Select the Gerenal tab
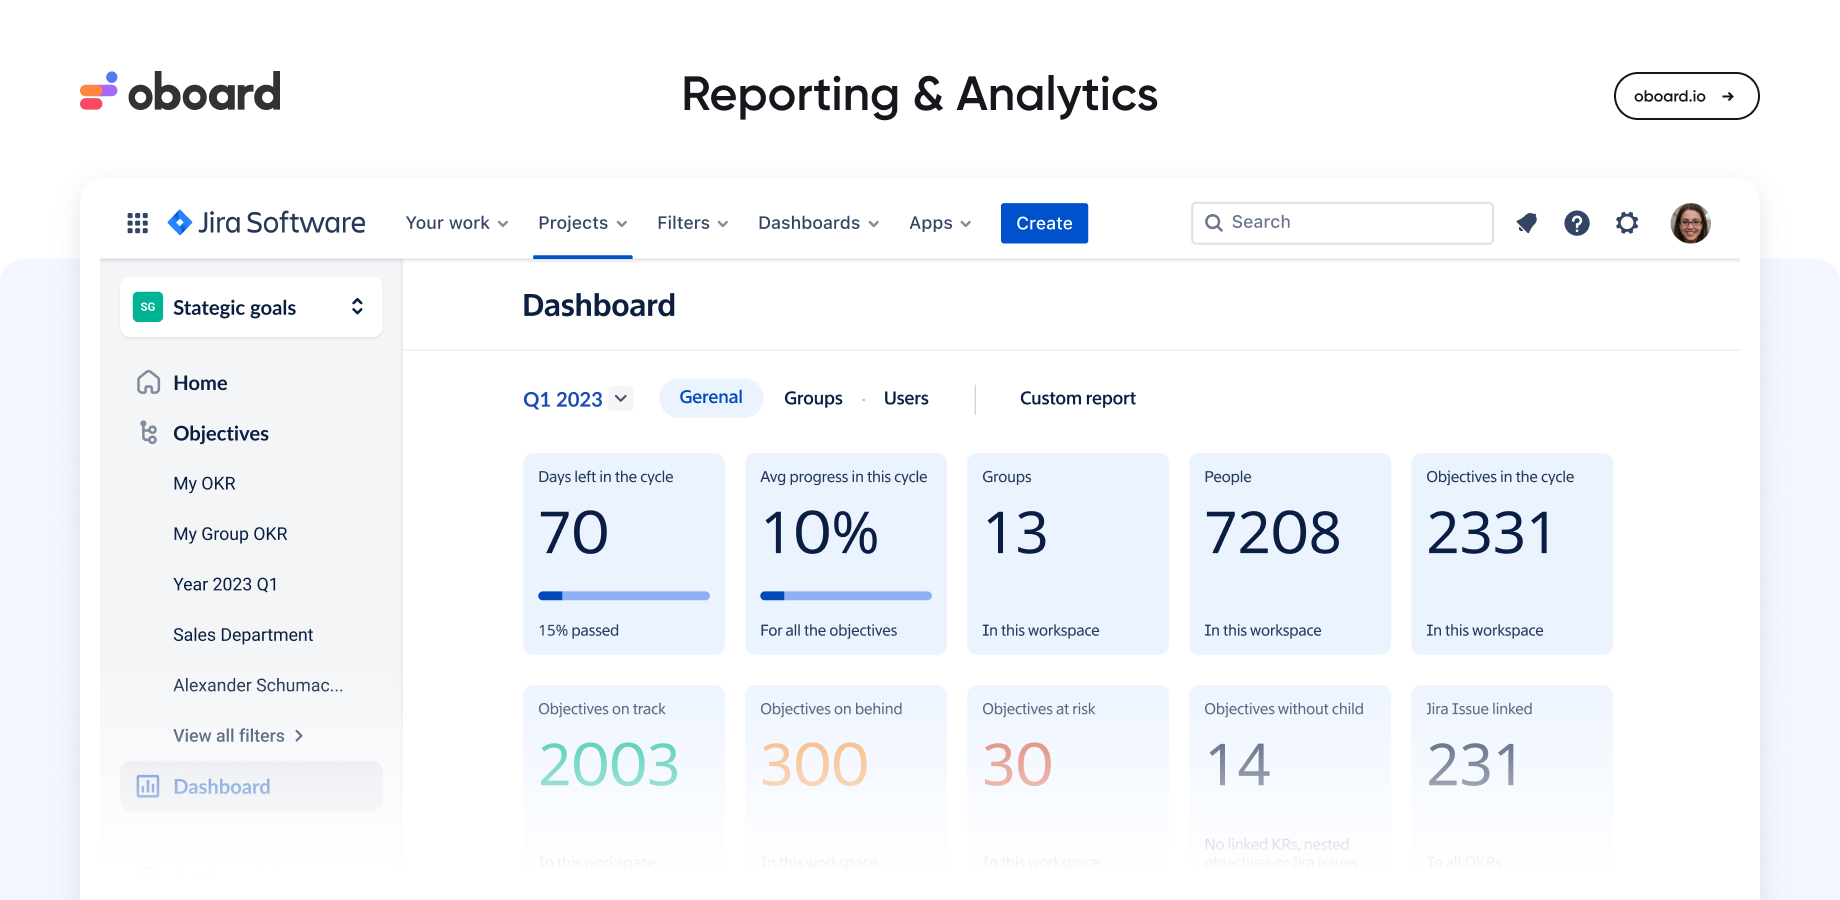The height and width of the screenshot is (900, 1840). click(711, 398)
